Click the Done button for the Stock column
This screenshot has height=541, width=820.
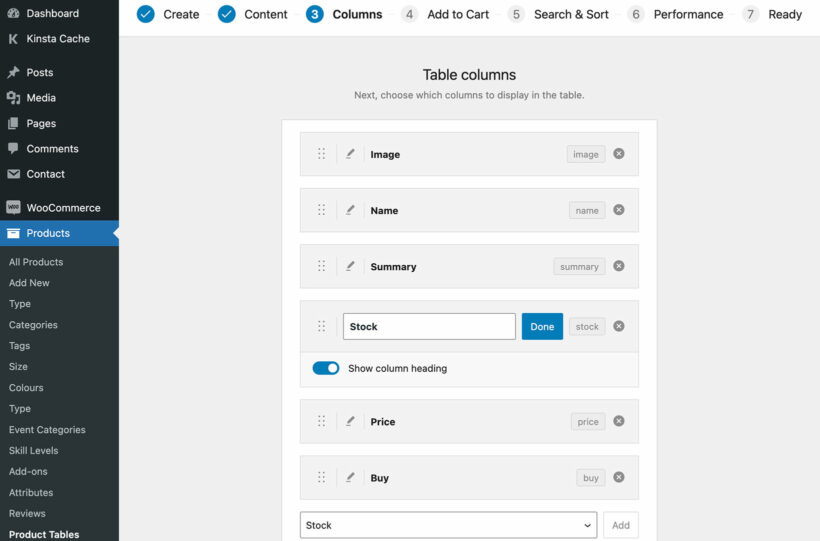pos(542,326)
